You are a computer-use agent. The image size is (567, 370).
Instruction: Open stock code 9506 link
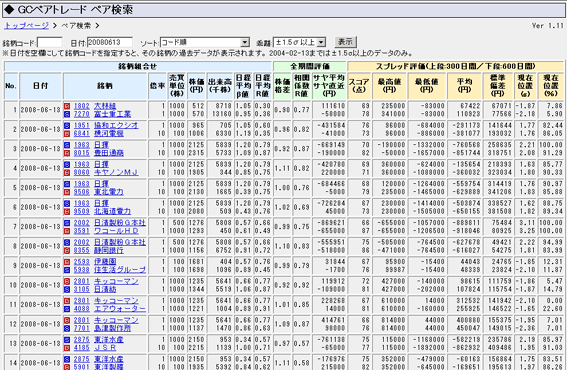(x=82, y=192)
